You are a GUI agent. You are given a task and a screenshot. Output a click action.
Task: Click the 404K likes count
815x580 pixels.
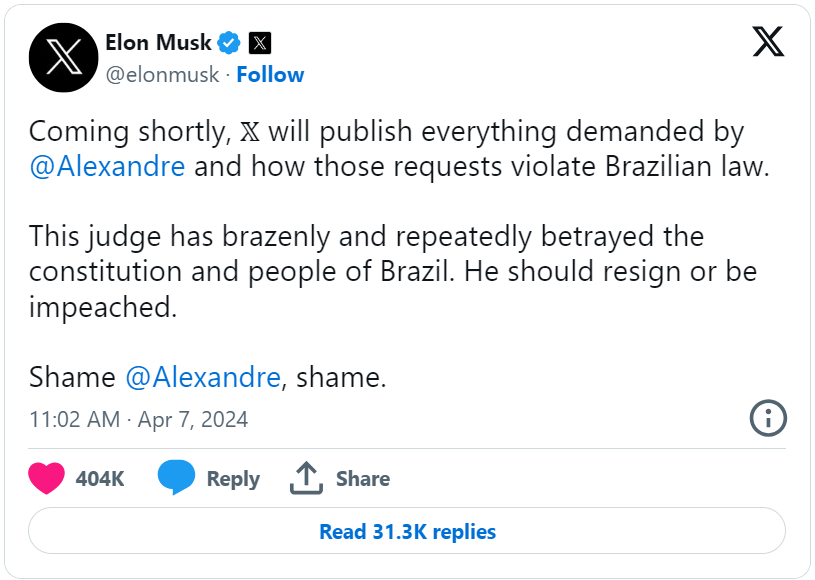(100, 479)
